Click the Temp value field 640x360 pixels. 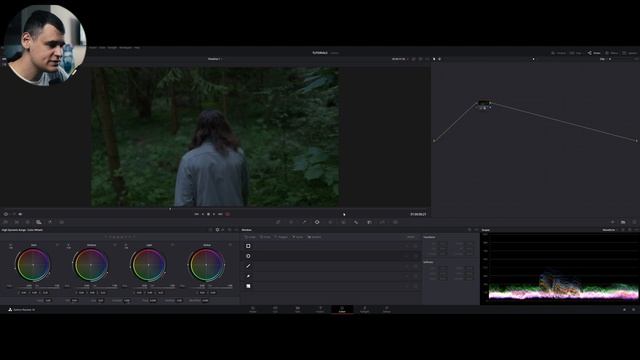point(48,300)
